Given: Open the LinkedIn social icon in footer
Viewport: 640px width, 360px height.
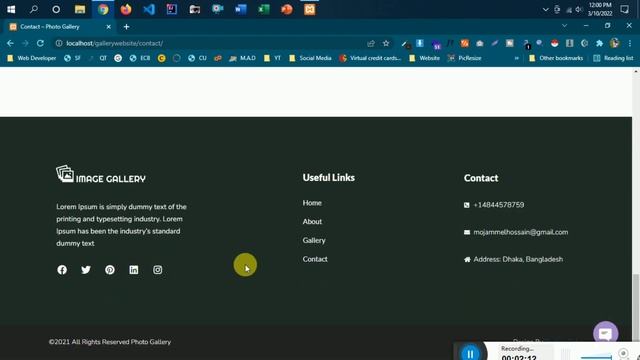Looking at the screenshot, I should click(134, 270).
